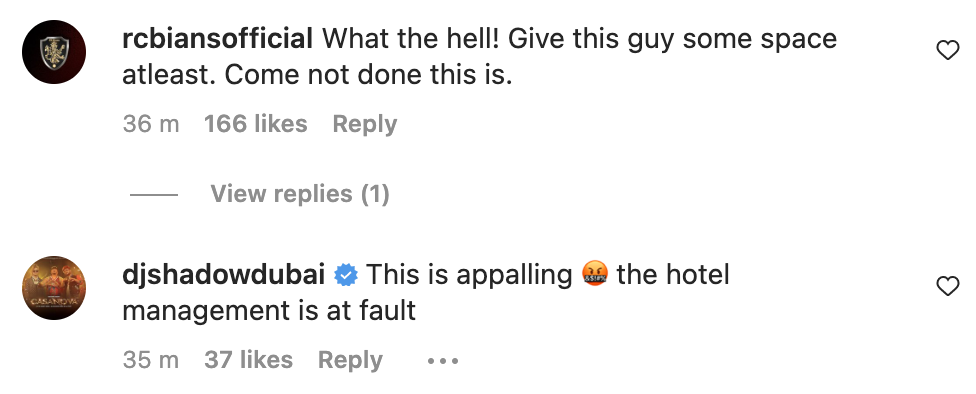View who liked via 37 likes
976x394 pixels.
click(x=248, y=360)
